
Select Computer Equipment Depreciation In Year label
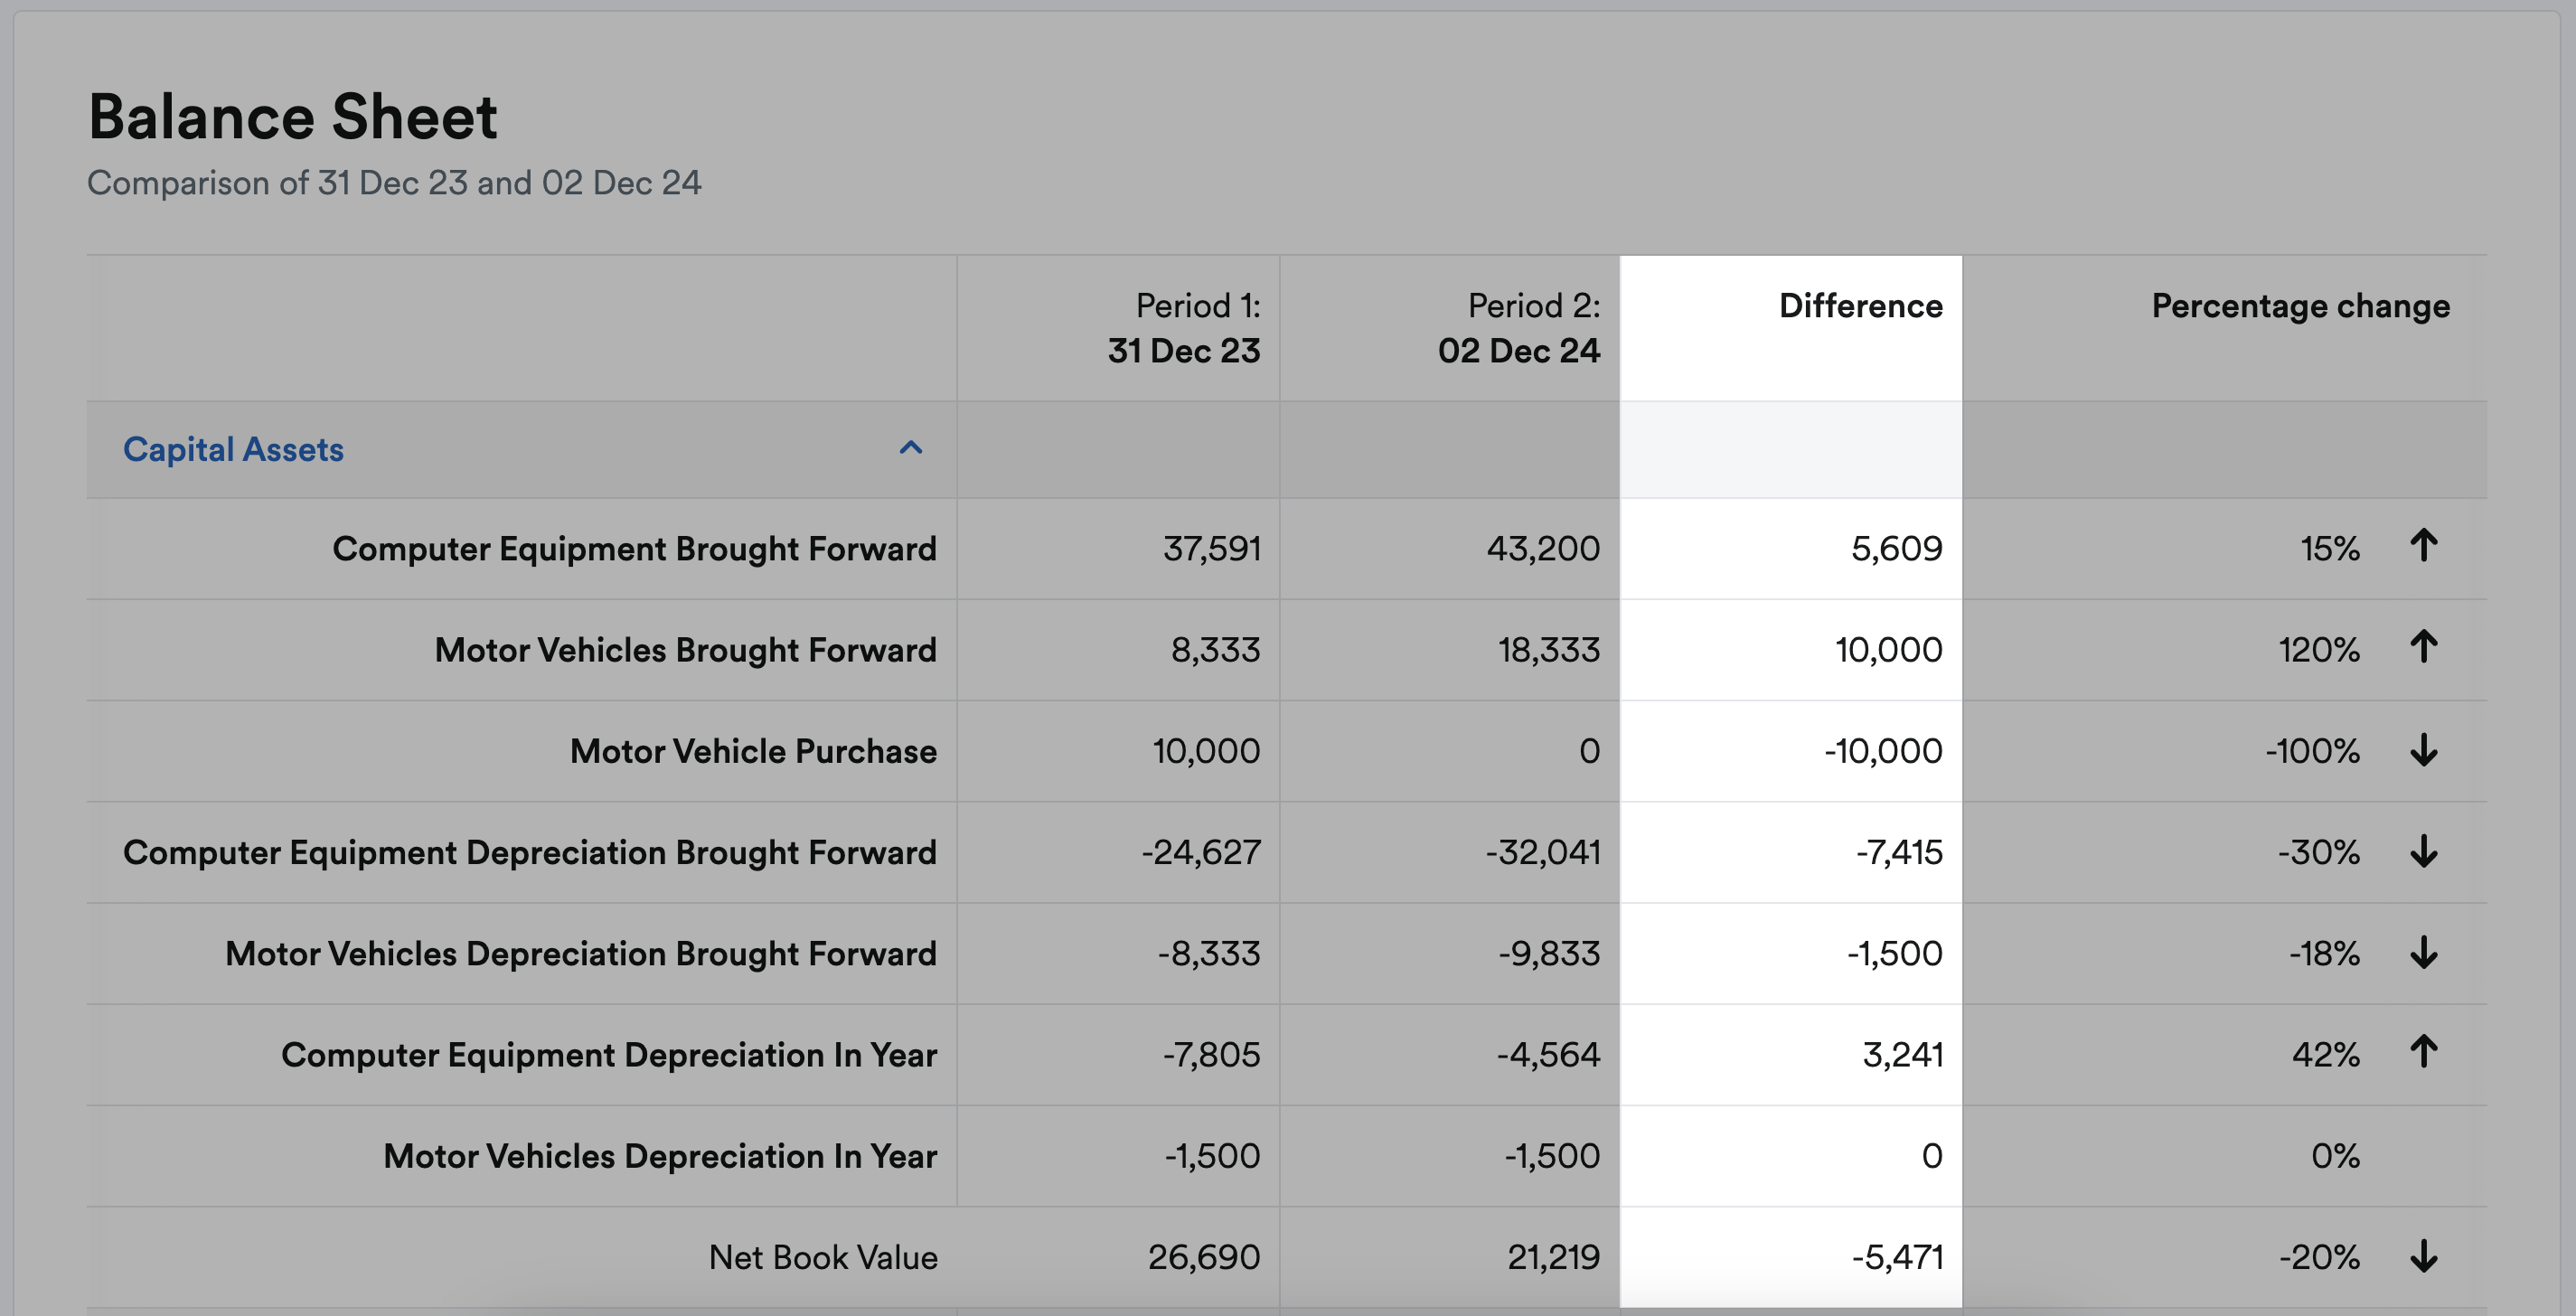(609, 1055)
